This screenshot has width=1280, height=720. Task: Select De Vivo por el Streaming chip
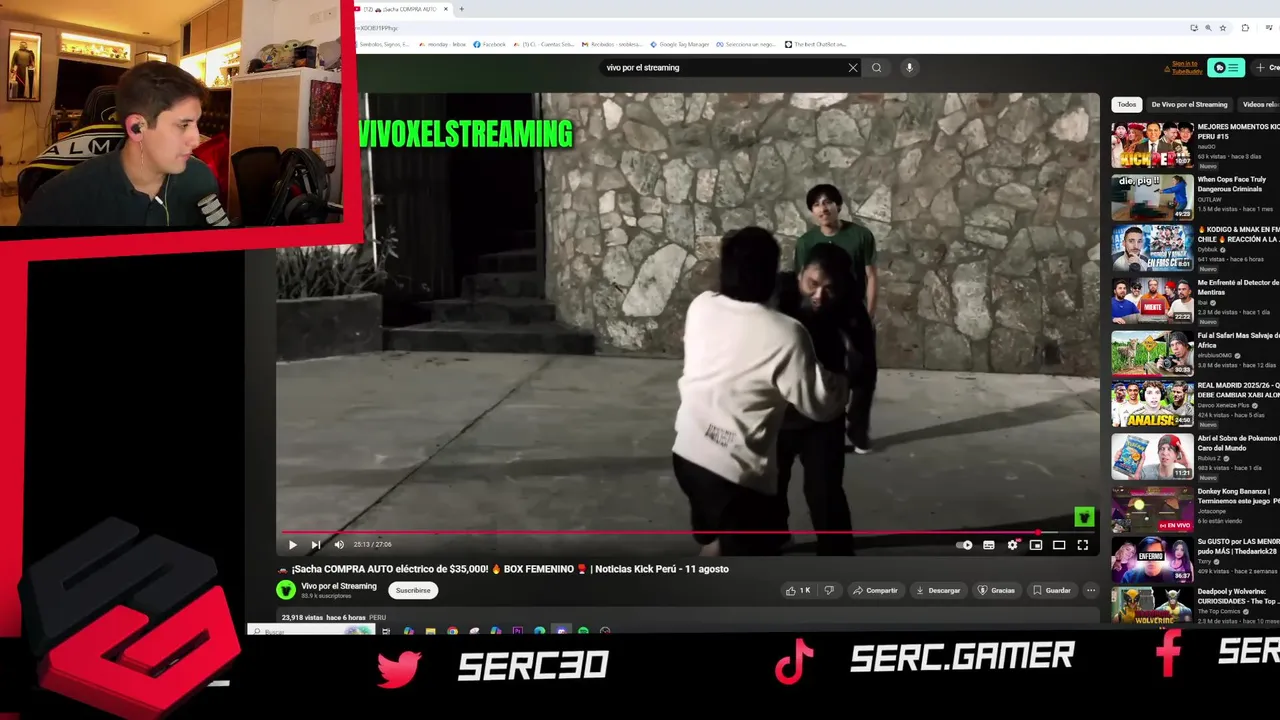click(1189, 104)
